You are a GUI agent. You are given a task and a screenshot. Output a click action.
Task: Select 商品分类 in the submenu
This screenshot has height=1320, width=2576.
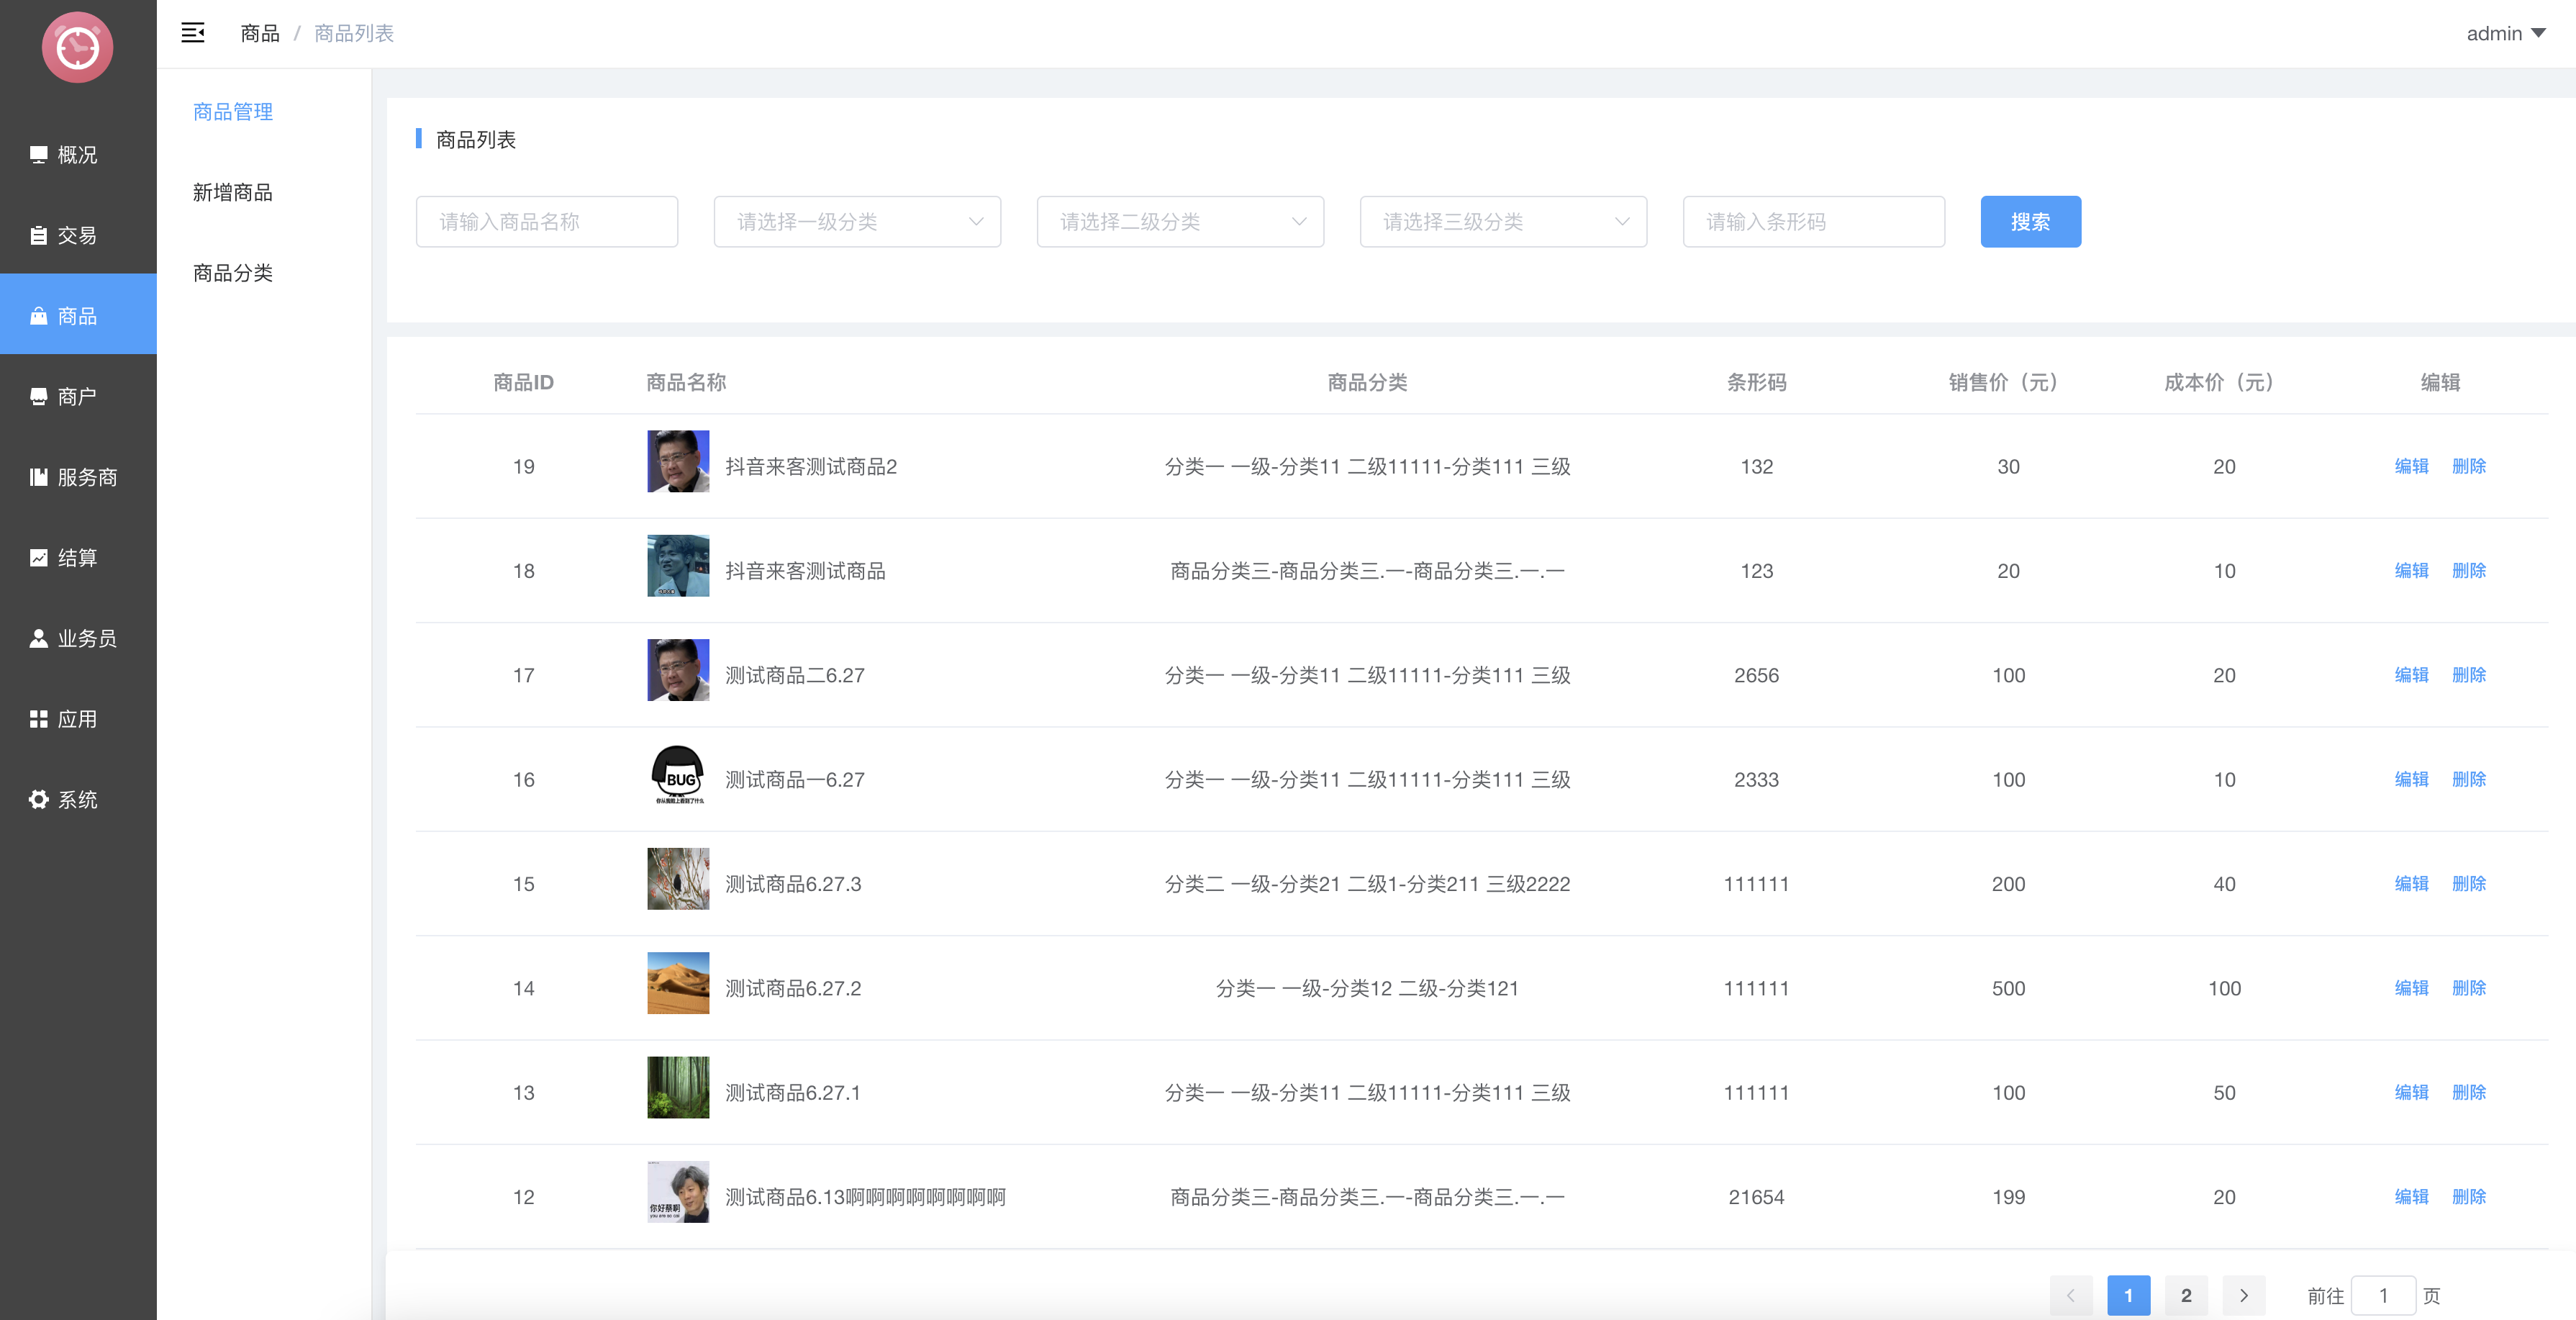pyautogui.click(x=233, y=273)
